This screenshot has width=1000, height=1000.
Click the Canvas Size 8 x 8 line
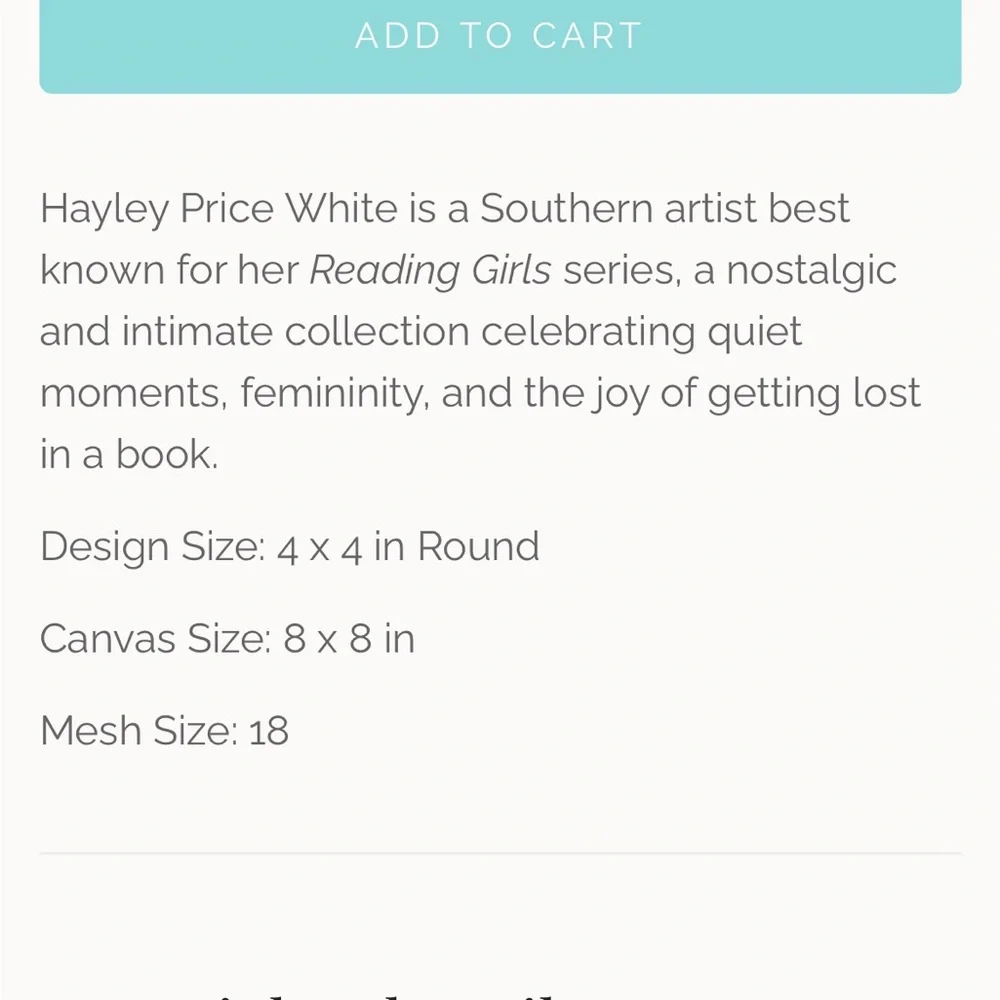click(228, 639)
